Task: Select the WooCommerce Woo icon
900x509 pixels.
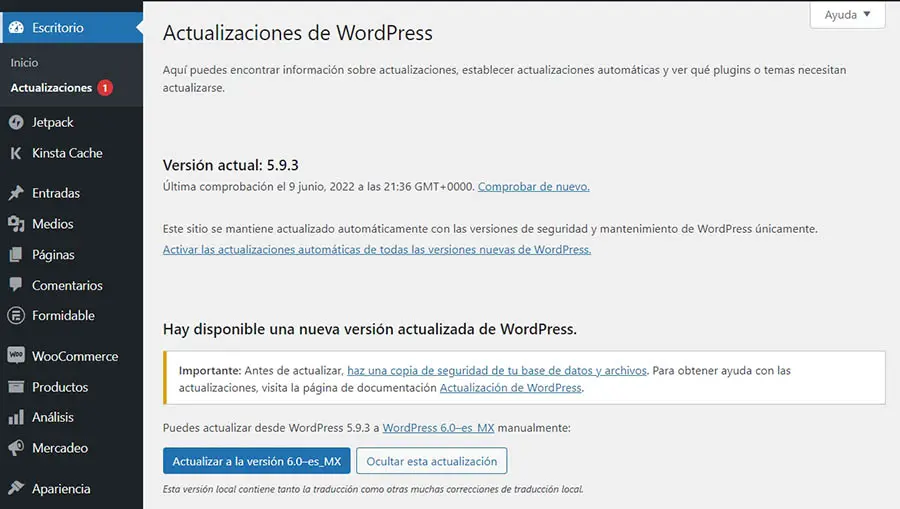Action: [x=16, y=356]
